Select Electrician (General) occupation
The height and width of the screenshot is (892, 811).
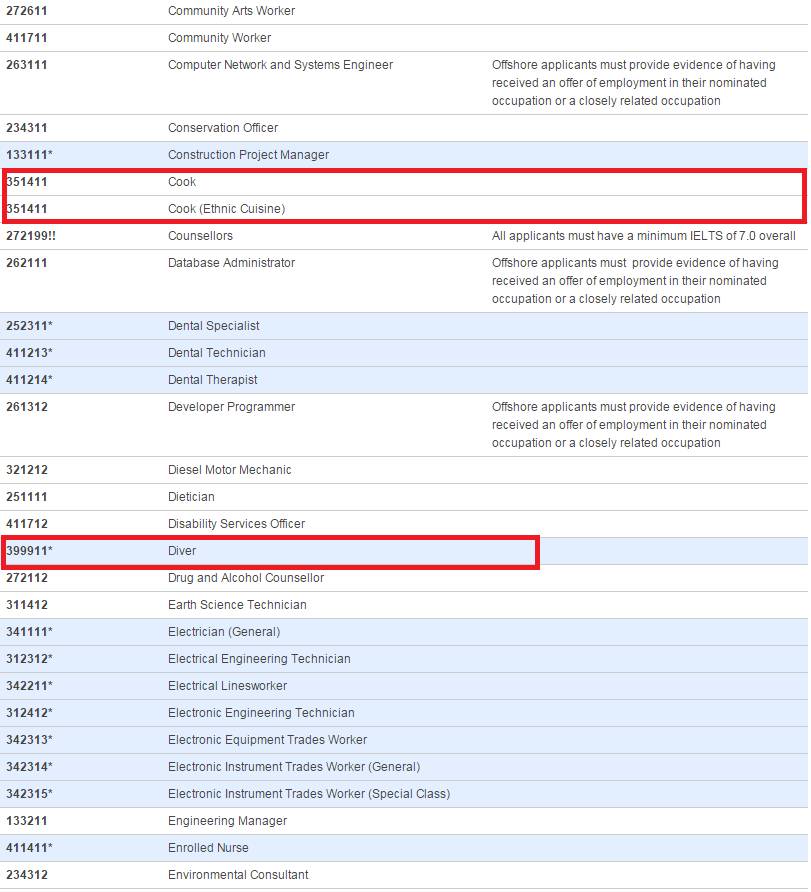point(224,632)
